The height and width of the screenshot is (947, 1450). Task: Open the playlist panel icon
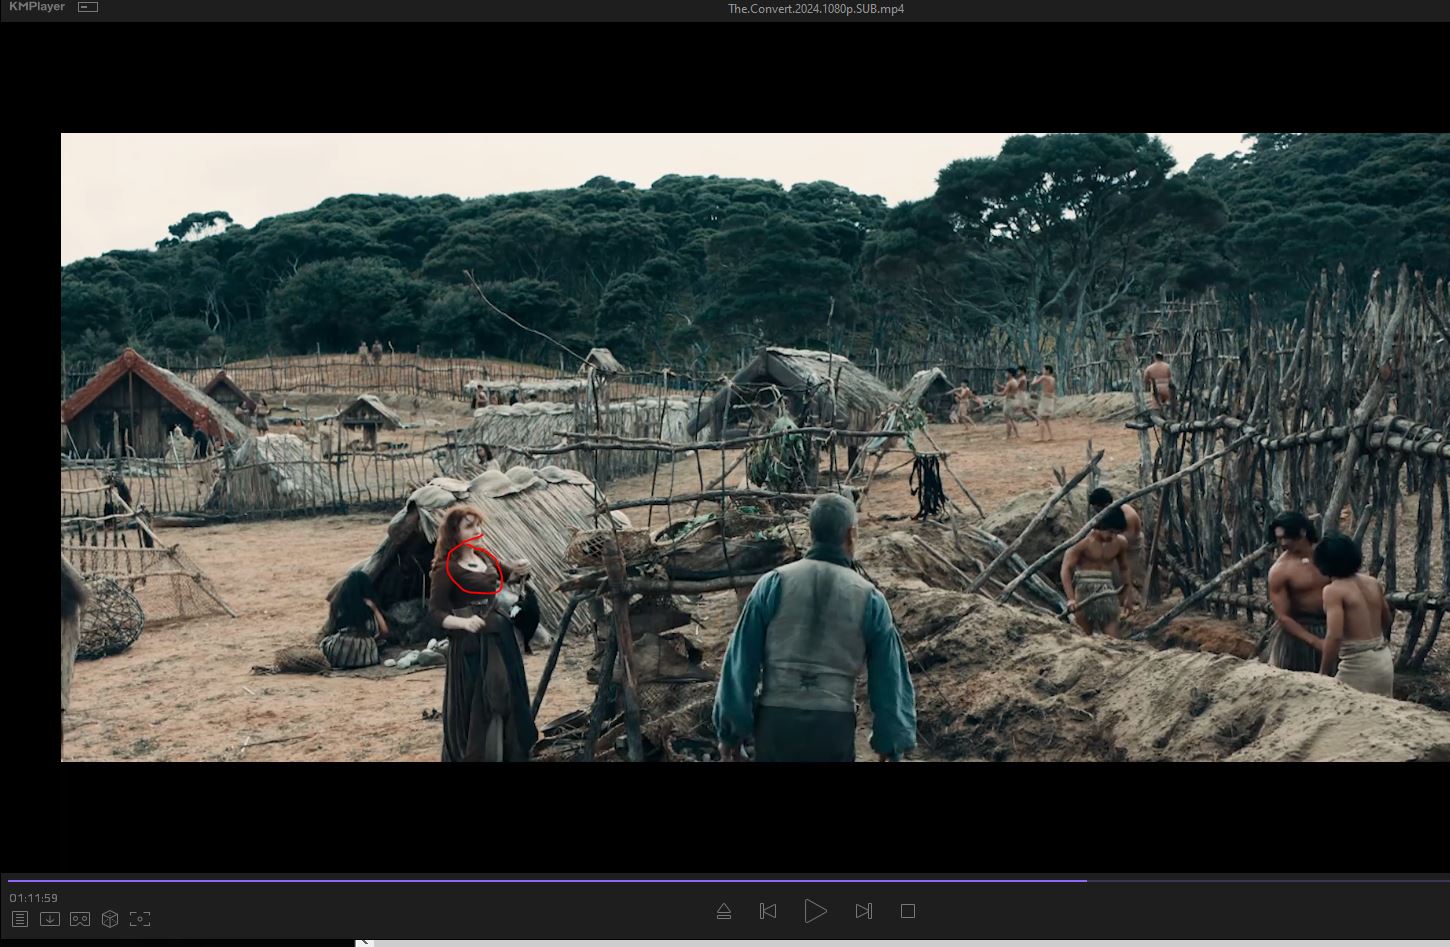pyautogui.click(x=20, y=918)
